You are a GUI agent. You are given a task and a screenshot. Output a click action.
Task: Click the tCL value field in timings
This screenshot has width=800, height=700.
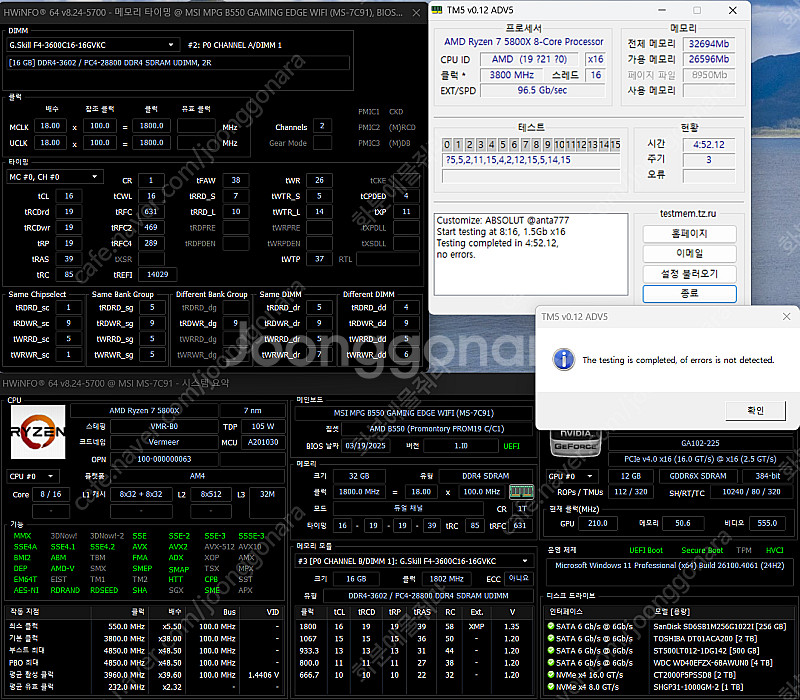69,196
